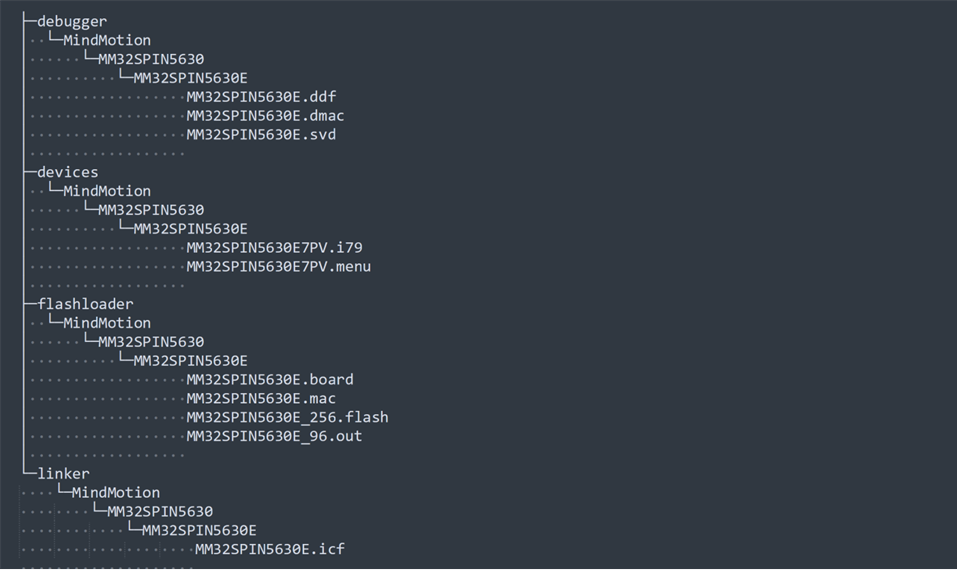This screenshot has height=571, width=957.
Task: Click MM32SPIN5630E folder under the linker tree
Action: point(199,531)
